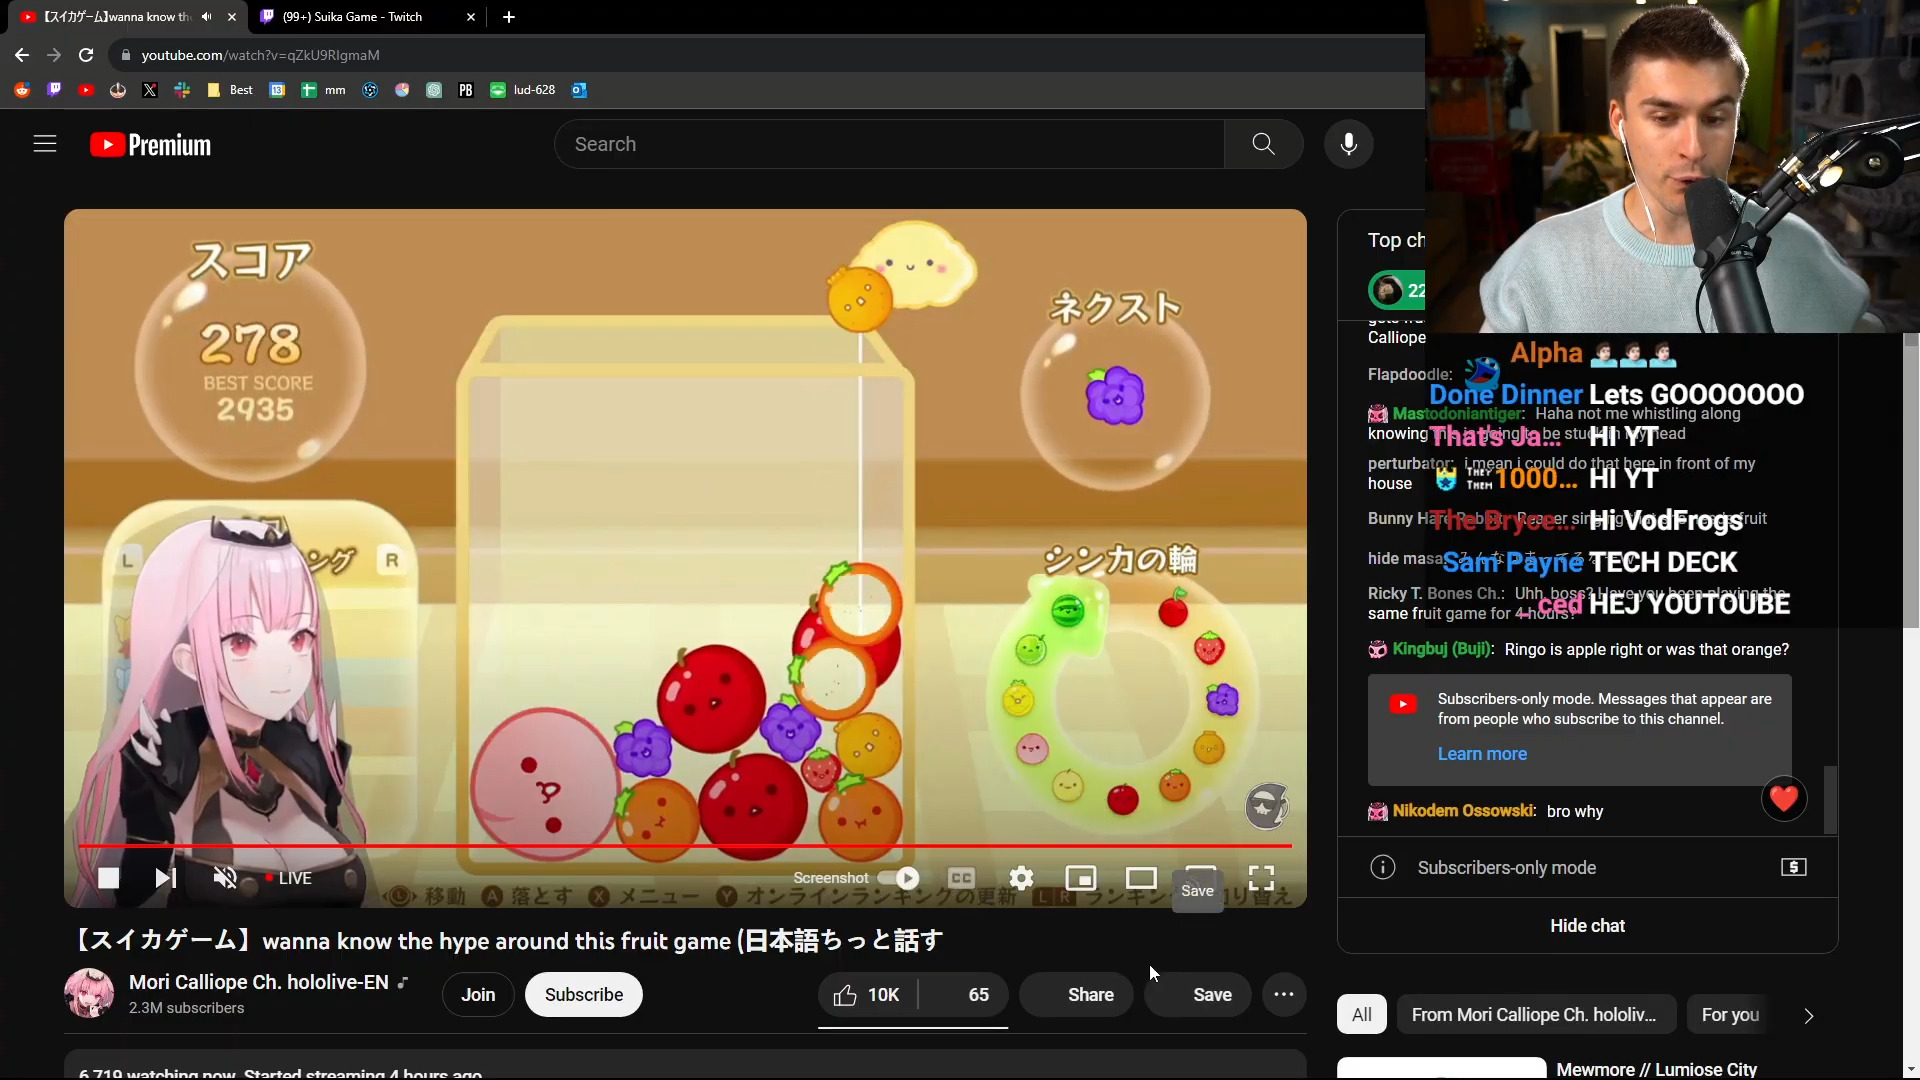Mute tab via the speaker icon
1920x1080 pixels.
(x=207, y=17)
